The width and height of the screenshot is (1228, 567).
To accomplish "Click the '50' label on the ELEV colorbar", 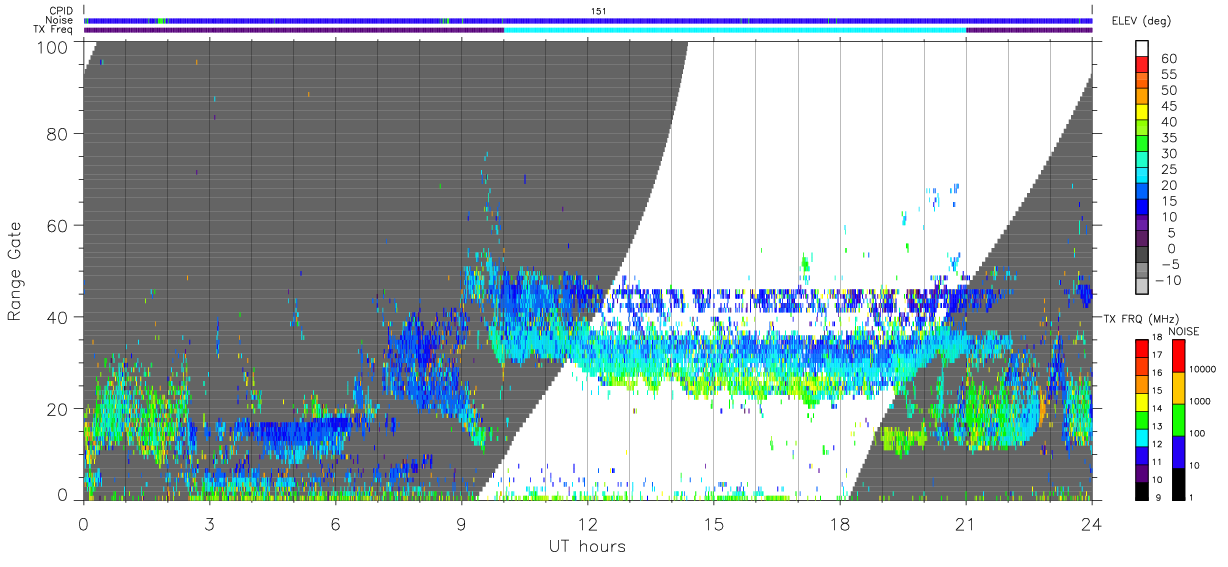I will [1168, 90].
